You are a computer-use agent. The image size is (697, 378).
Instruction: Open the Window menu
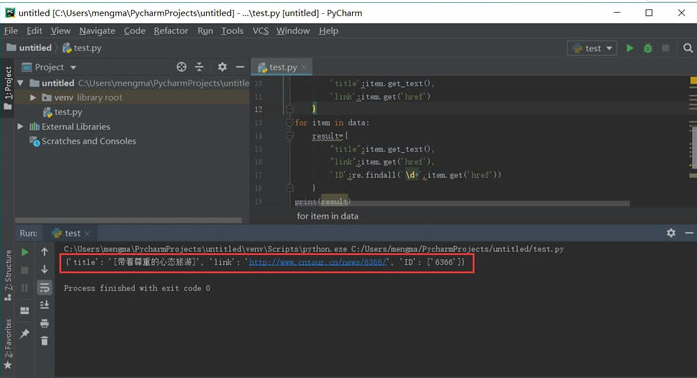click(x=293, y=31)
